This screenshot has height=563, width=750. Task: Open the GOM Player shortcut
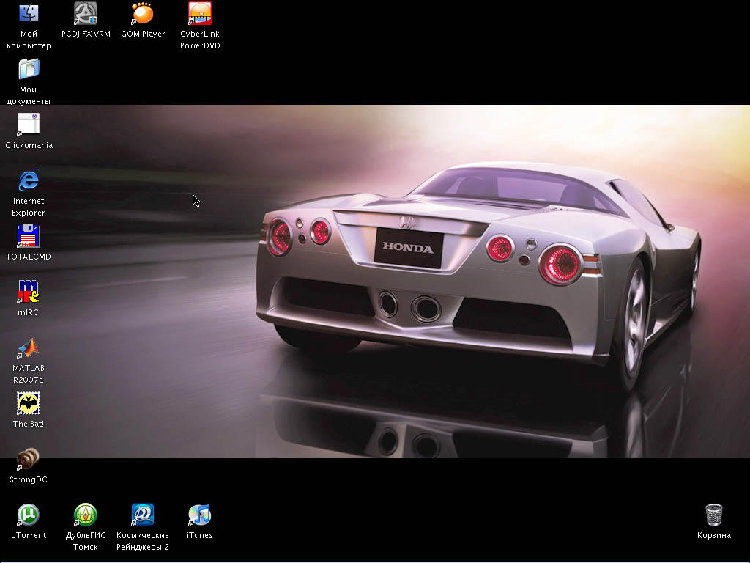click(x=143, y=13)
